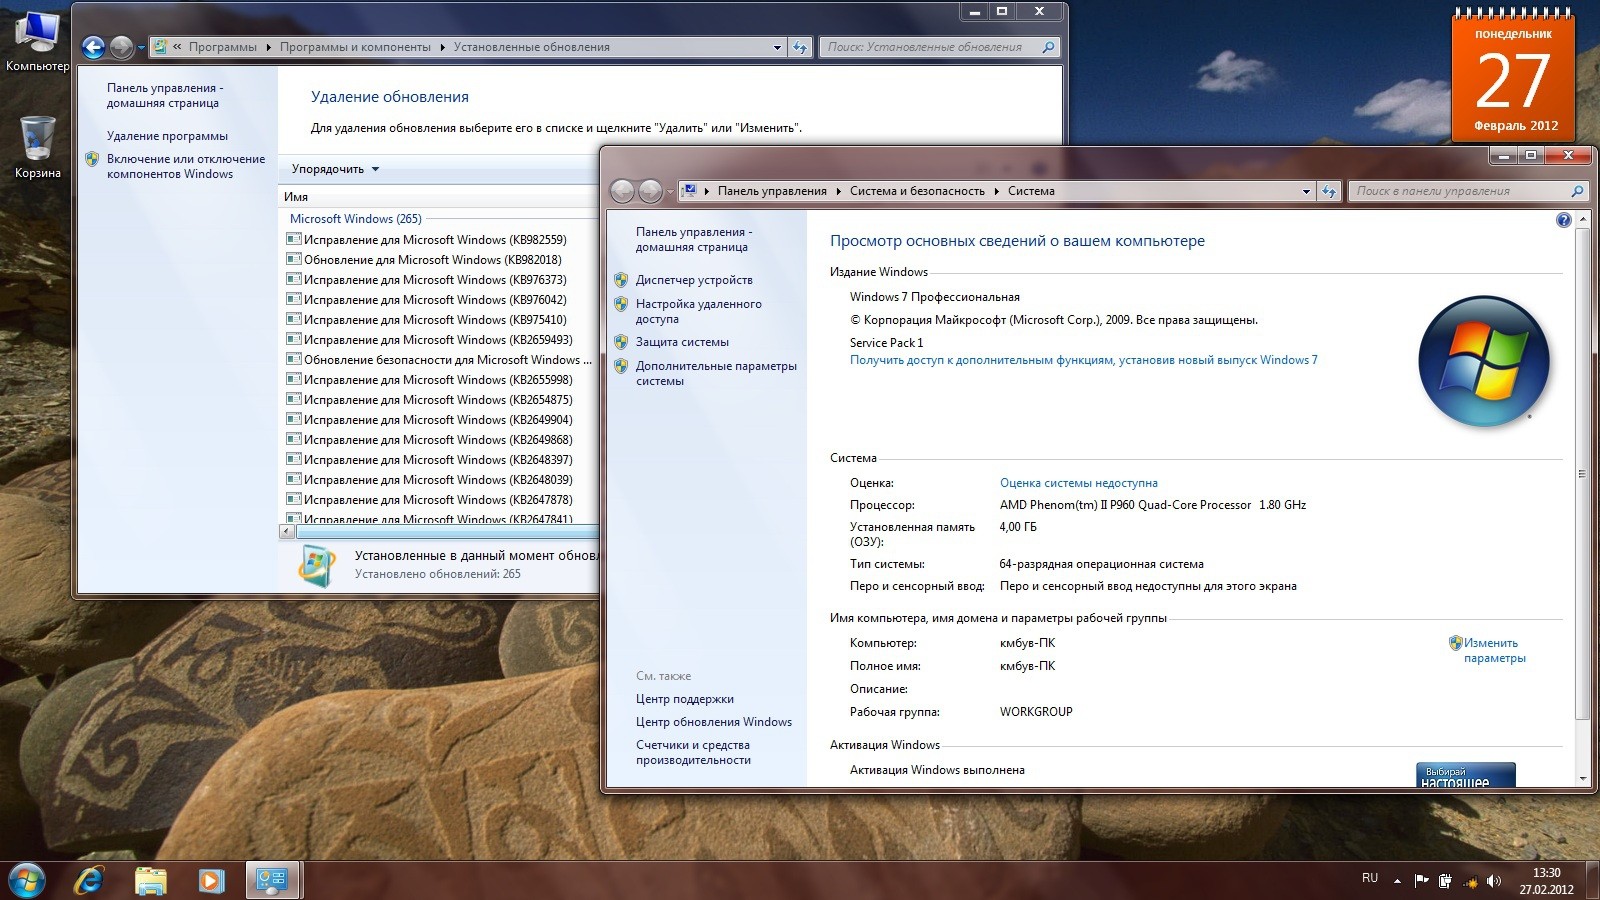Click shield icon next to Включение или отключение компонентов
Image resolution: width=1600 pixels, height=900 pixels.
[x=92, y=159]
